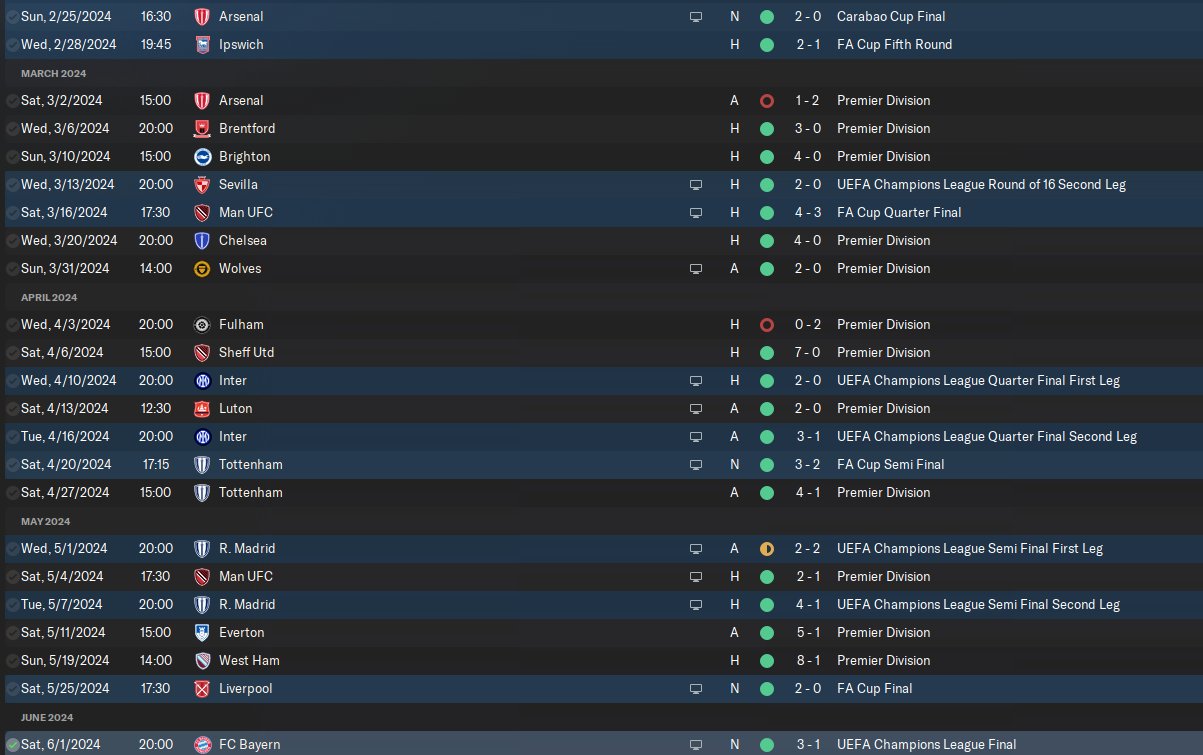Image resolution: width=1203 pixels, height=755 pixels.
Task: Click the Wolves club crest
Action: tap(202, 268)
